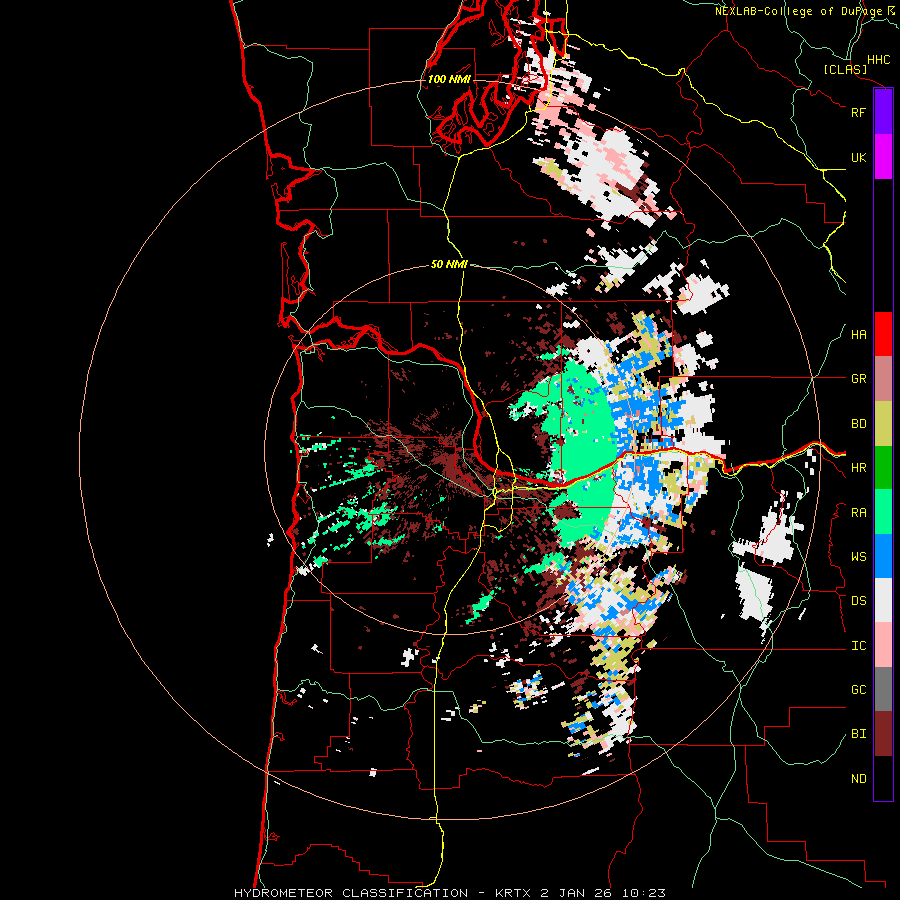900x900 pixels.
Task: Click the bright green RA rain swatch
Action: tap(883, 512)
